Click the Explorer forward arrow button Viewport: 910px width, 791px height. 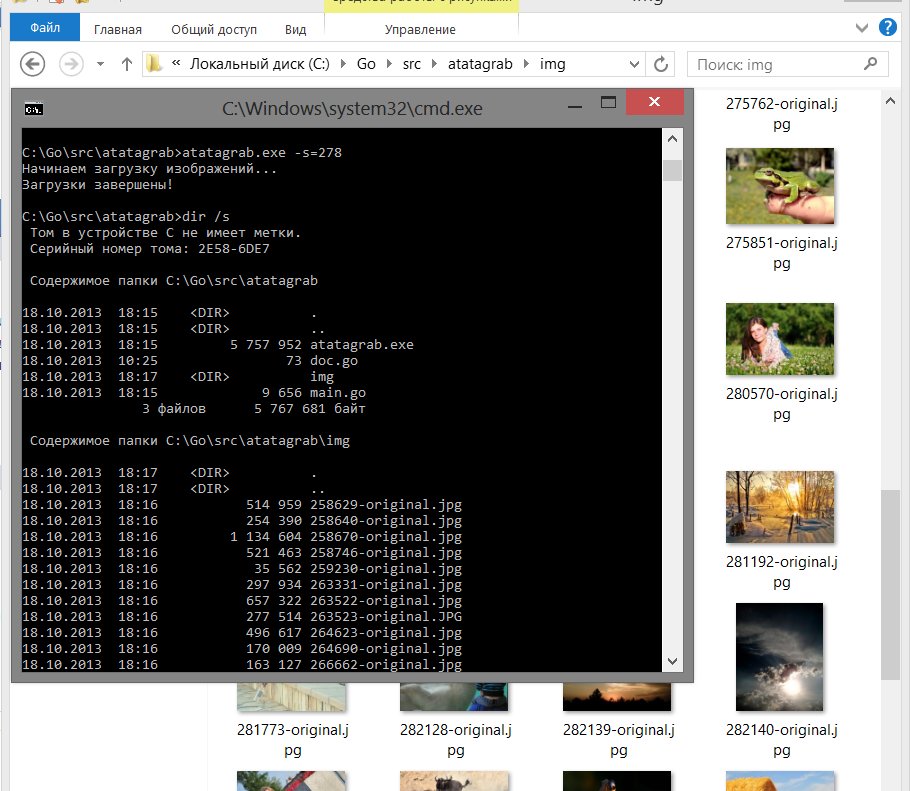(71, 64)
